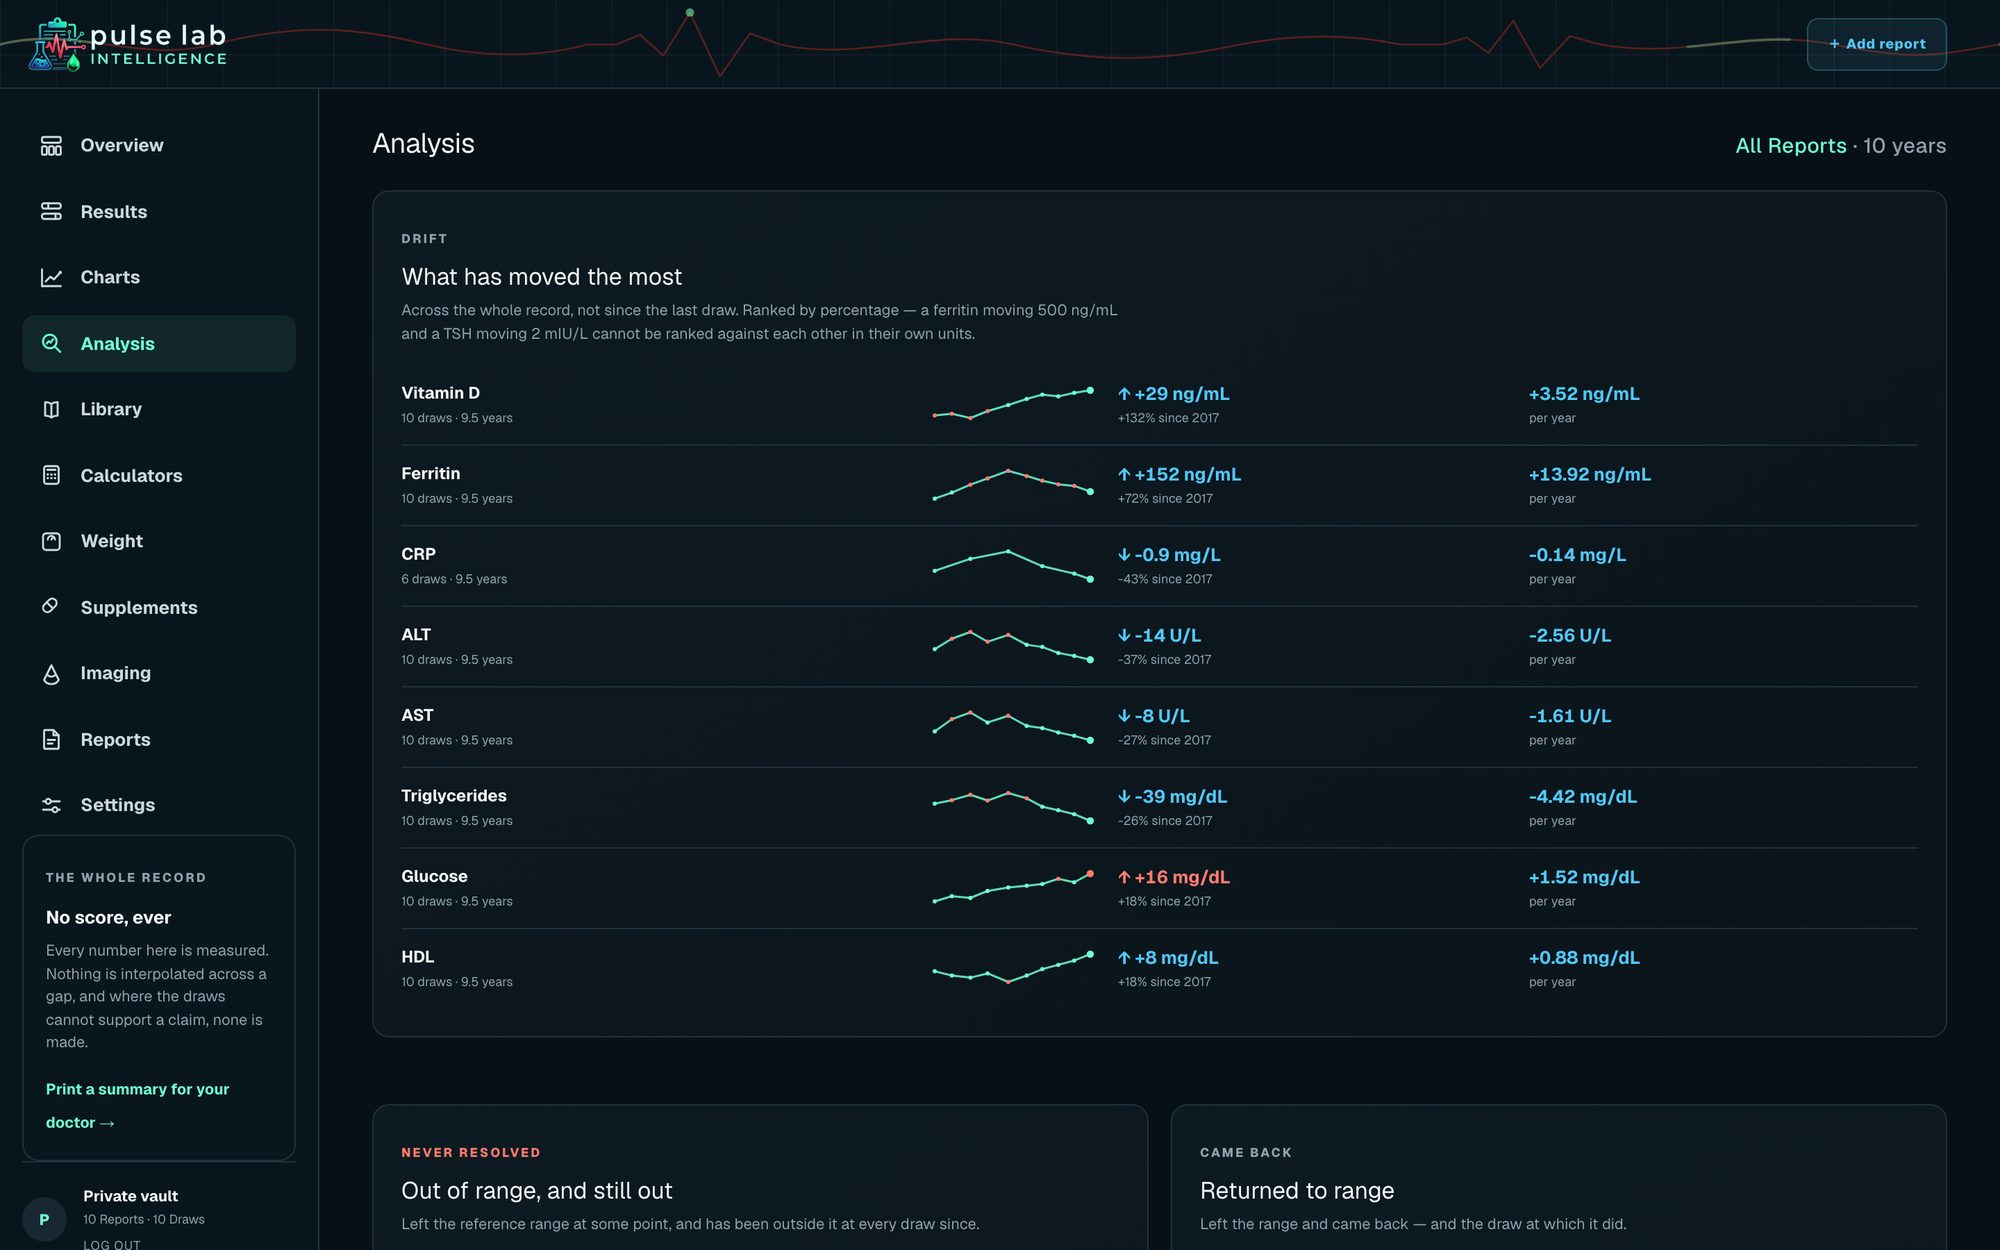Click the Ferritin sparkline chart

coord(1013,484)
